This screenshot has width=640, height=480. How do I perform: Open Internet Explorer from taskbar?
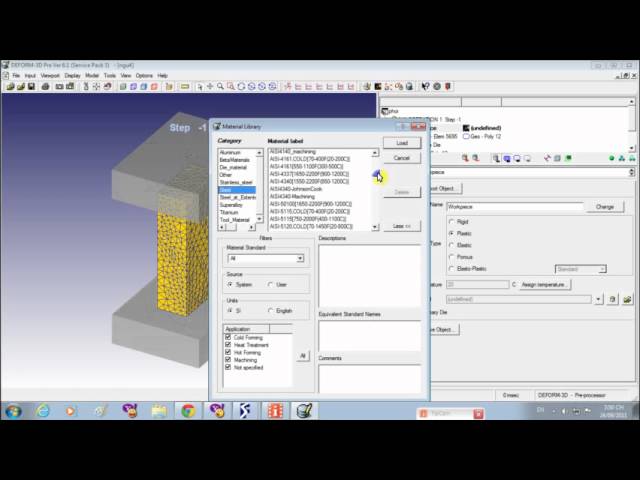42,411
